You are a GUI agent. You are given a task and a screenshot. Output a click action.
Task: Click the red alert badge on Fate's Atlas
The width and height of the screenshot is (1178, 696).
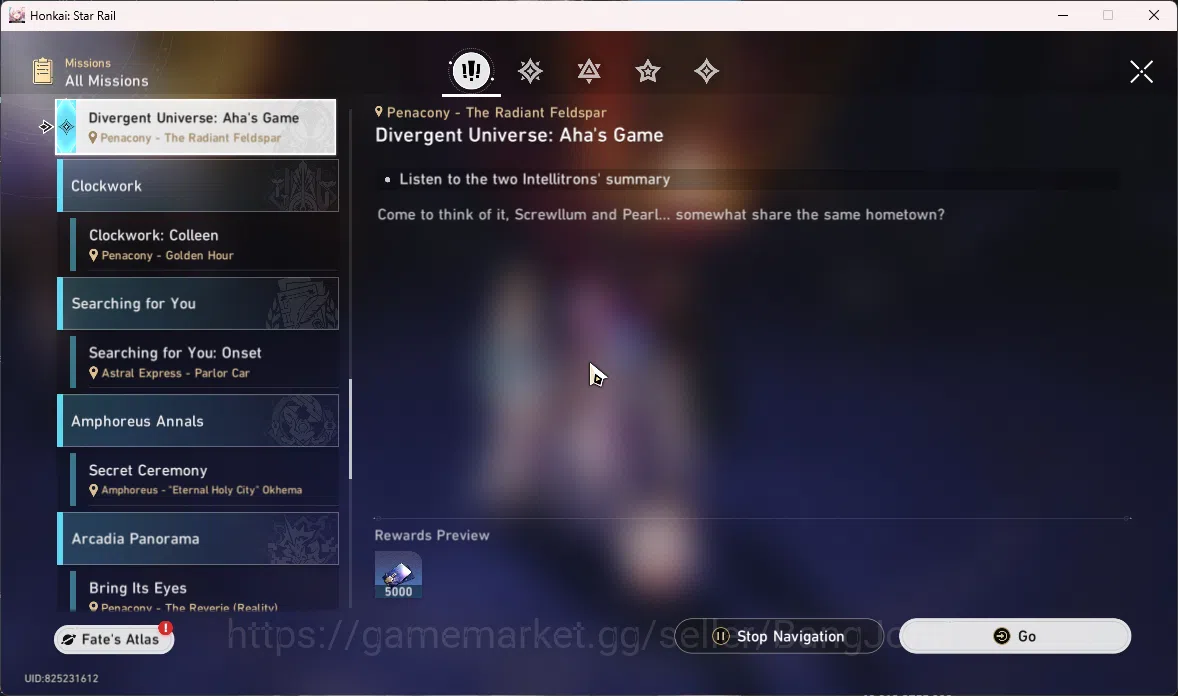point(165,628)
